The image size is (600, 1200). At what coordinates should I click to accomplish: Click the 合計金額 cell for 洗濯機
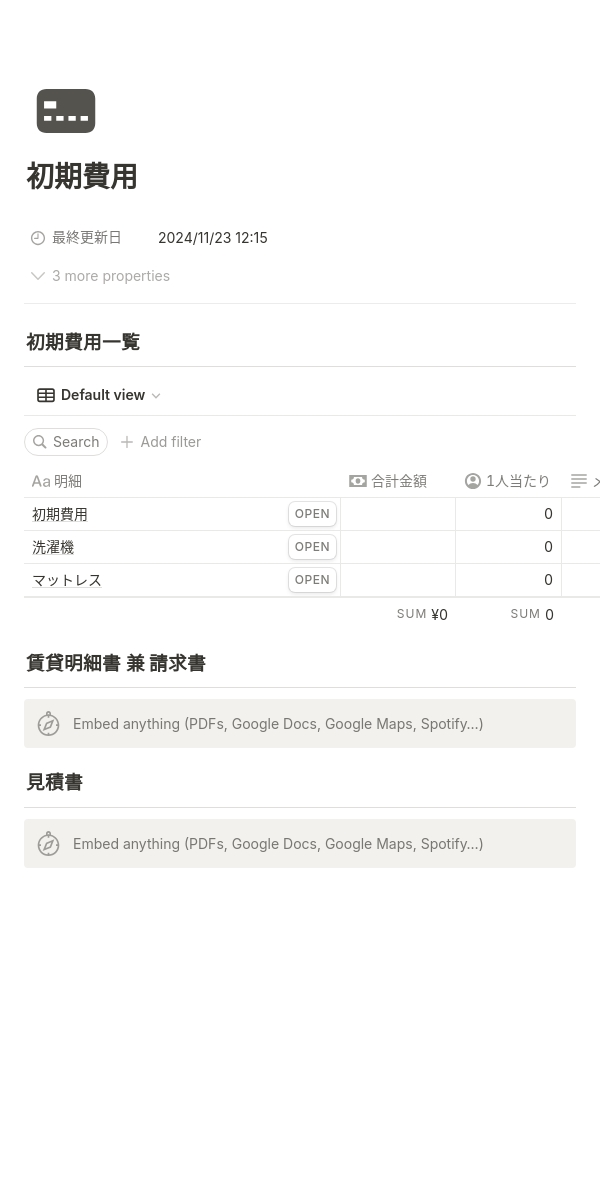point(398,547)
